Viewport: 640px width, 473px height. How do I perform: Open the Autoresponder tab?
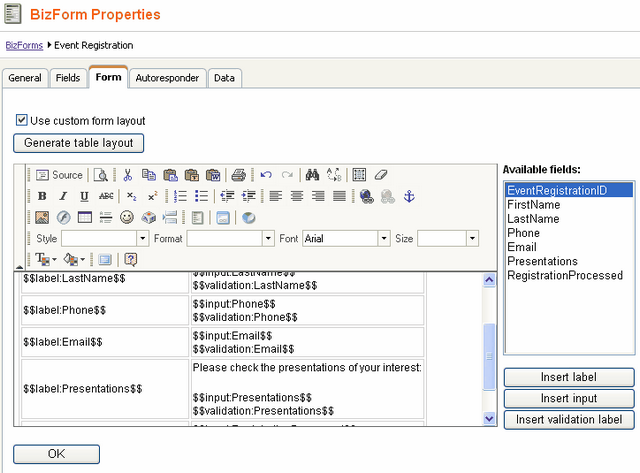coord(167,78)
